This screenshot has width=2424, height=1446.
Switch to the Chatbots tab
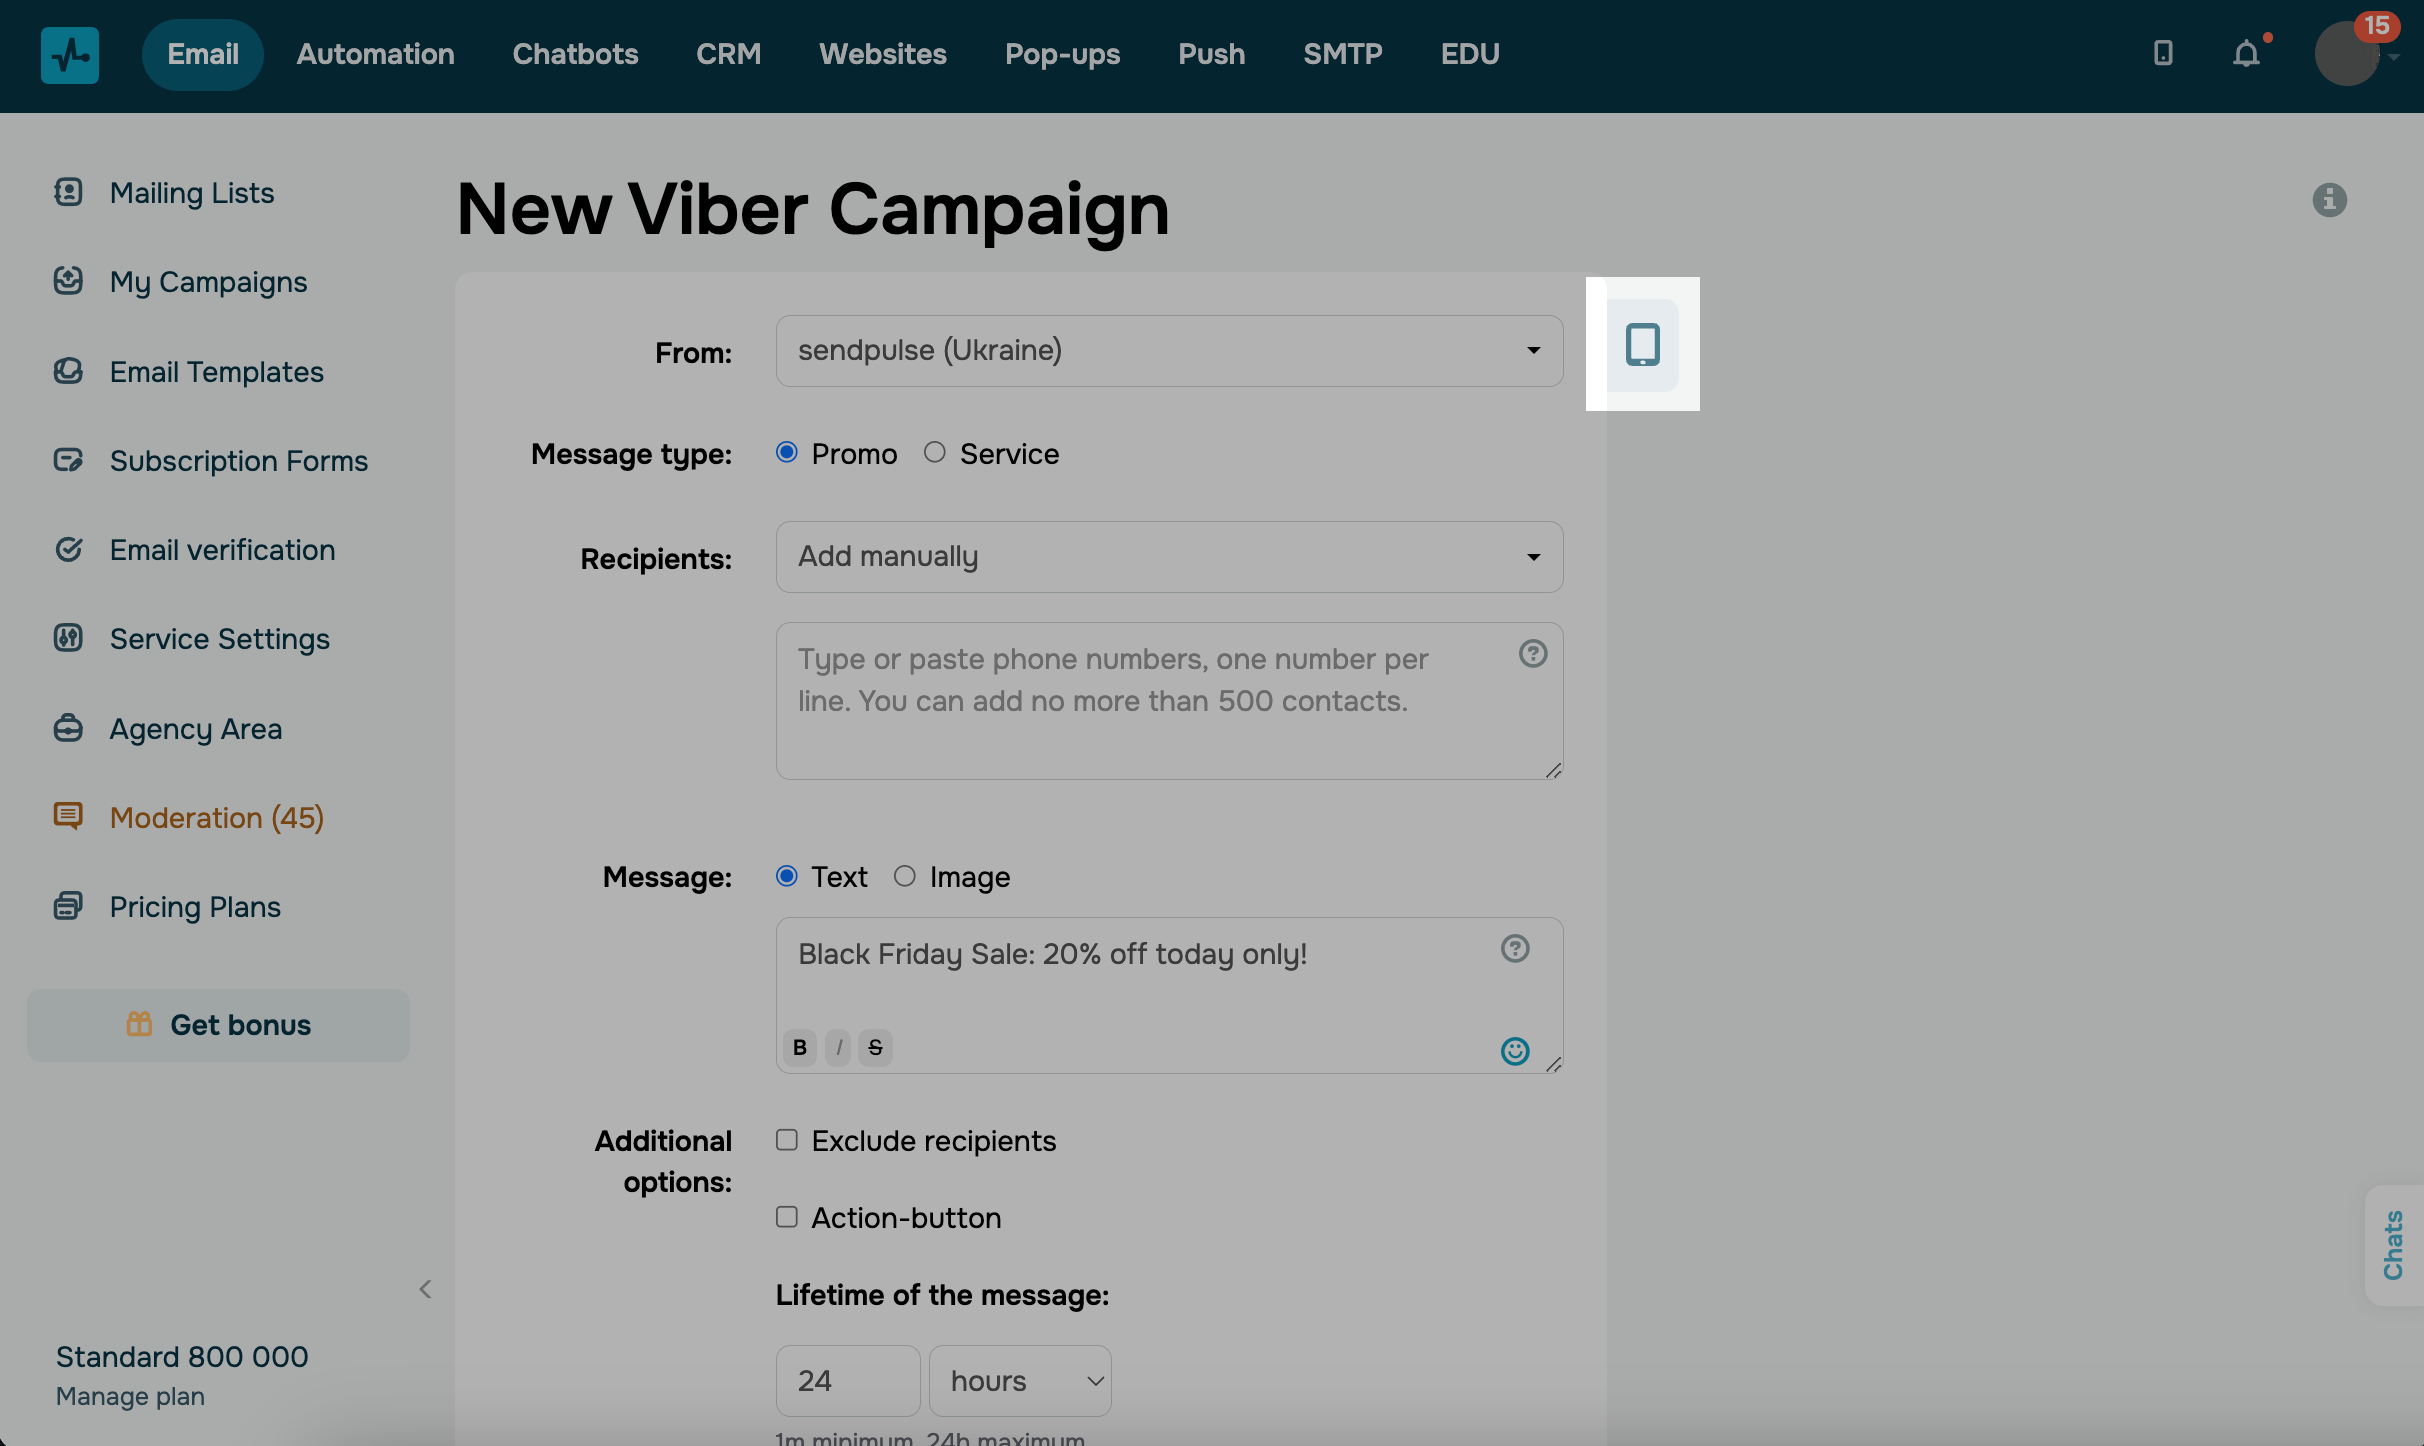tap(575, 54)
